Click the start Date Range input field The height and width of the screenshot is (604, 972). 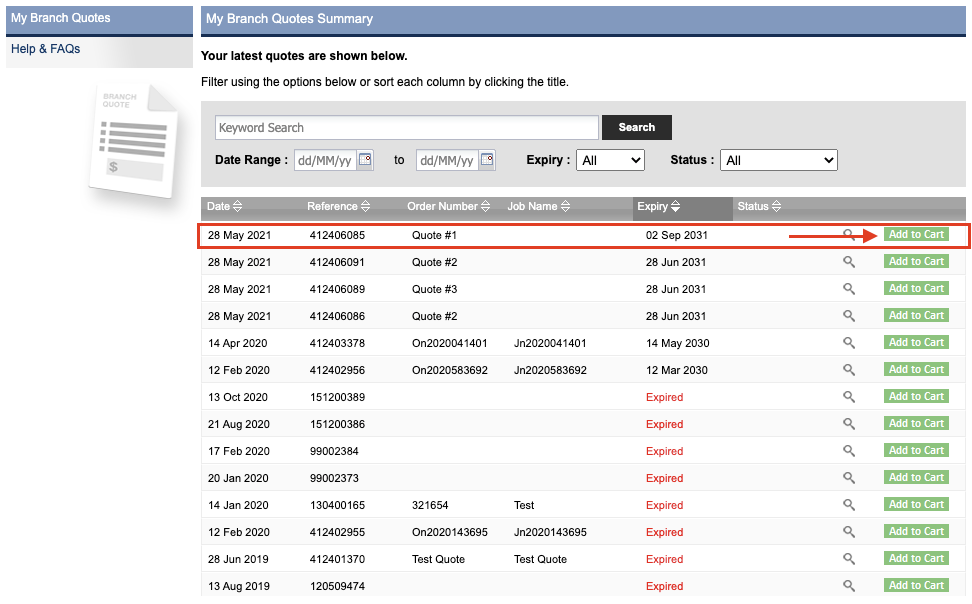(x=324, y=160)
